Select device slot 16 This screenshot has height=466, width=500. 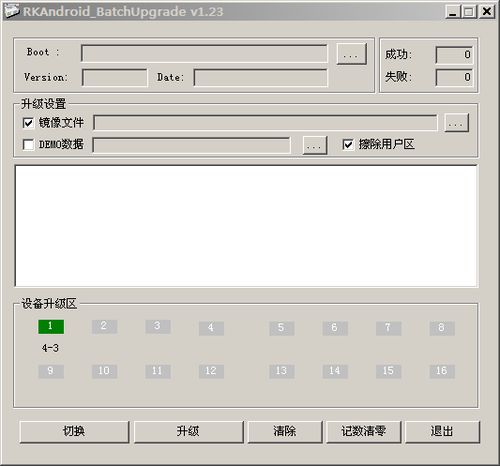pyautogui.click(x=442, y=371)
